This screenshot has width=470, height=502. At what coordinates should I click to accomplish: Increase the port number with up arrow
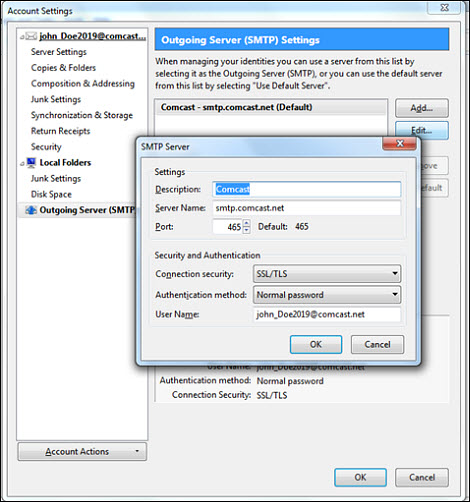pyautogui.click(x=246, y=223)
